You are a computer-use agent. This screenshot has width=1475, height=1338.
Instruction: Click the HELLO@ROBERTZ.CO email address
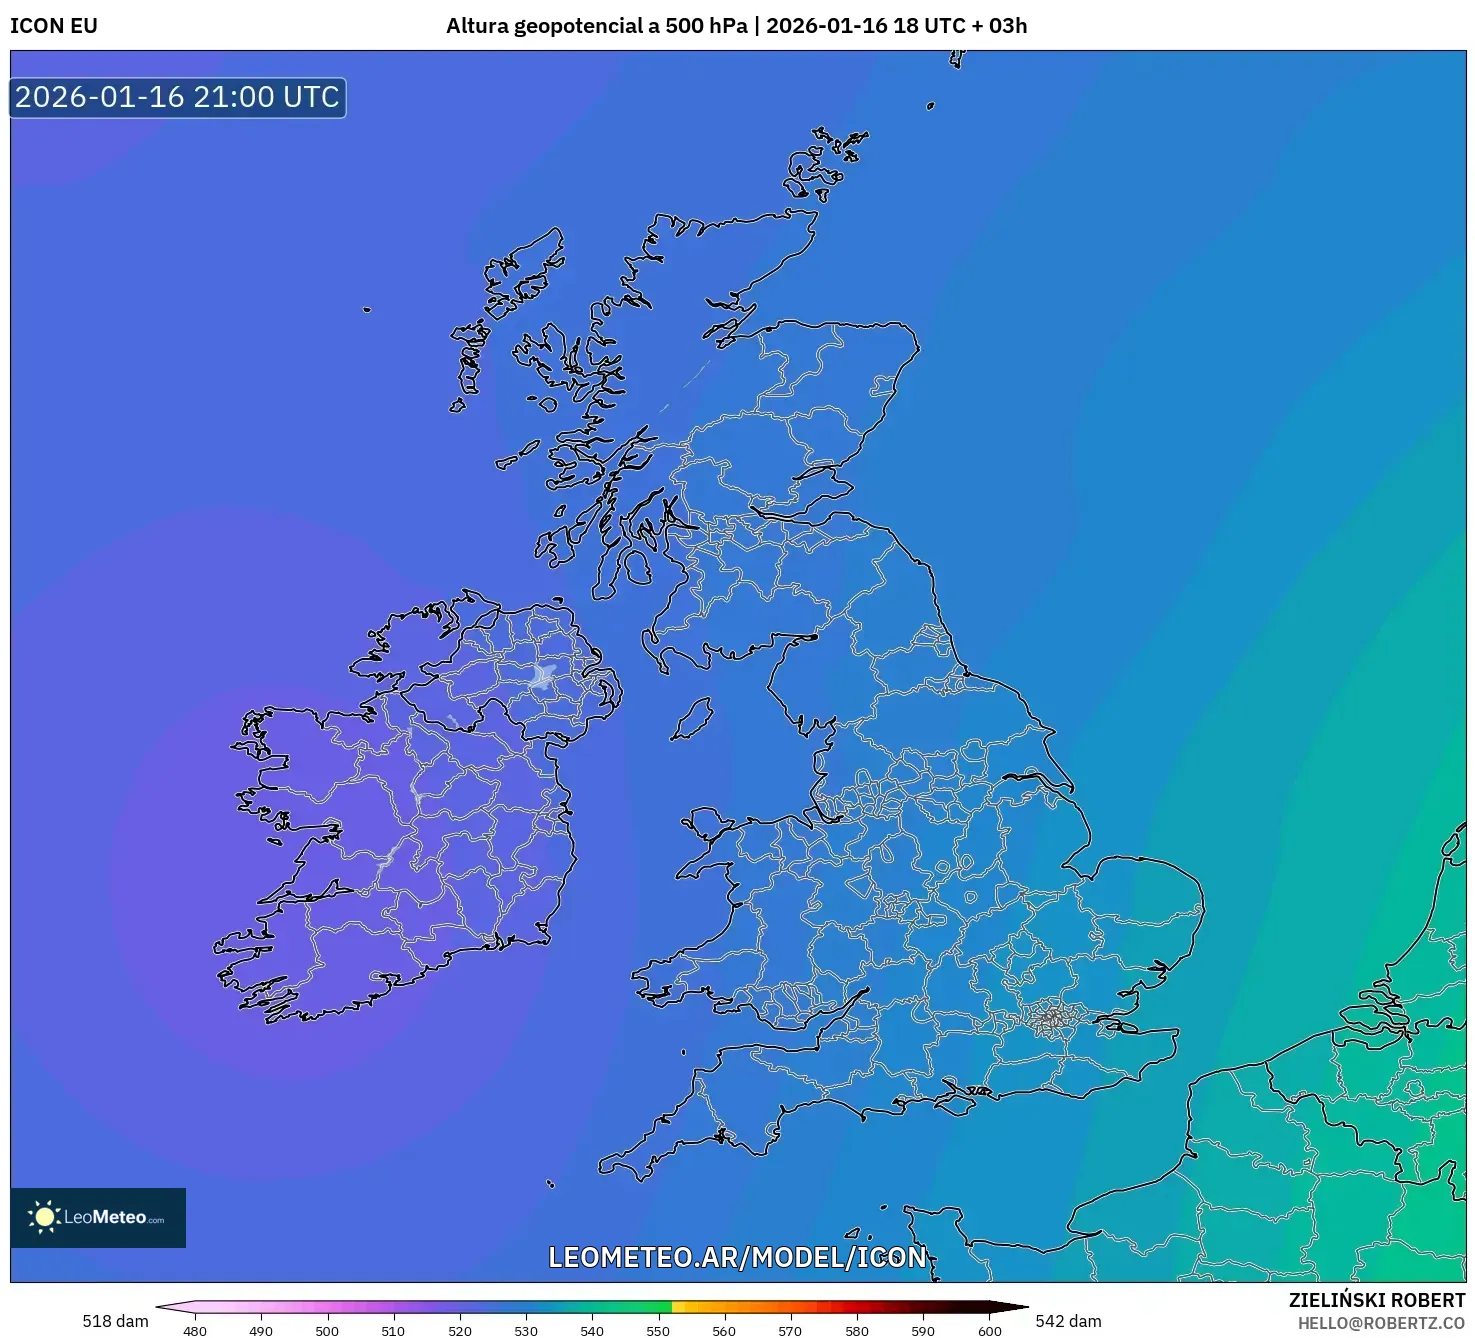[x=1380, y=1323]
